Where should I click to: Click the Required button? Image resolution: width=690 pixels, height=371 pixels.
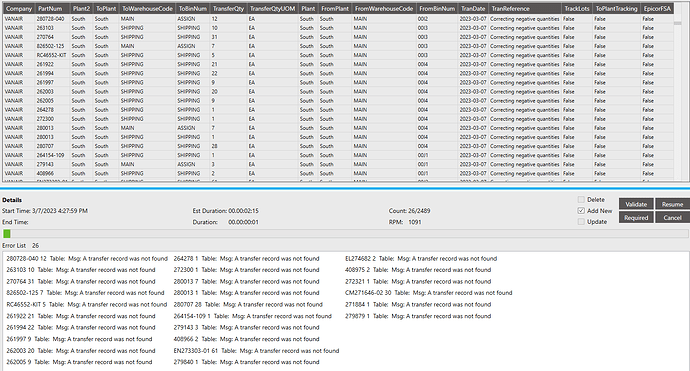coord(636,217)
